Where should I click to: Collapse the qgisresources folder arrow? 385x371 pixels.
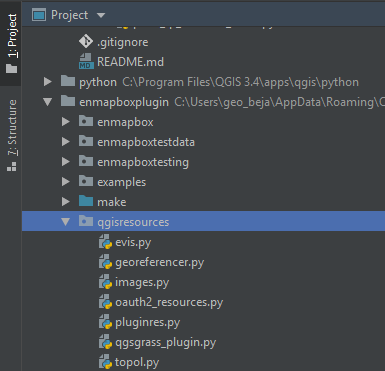click(x=66, y=222)
